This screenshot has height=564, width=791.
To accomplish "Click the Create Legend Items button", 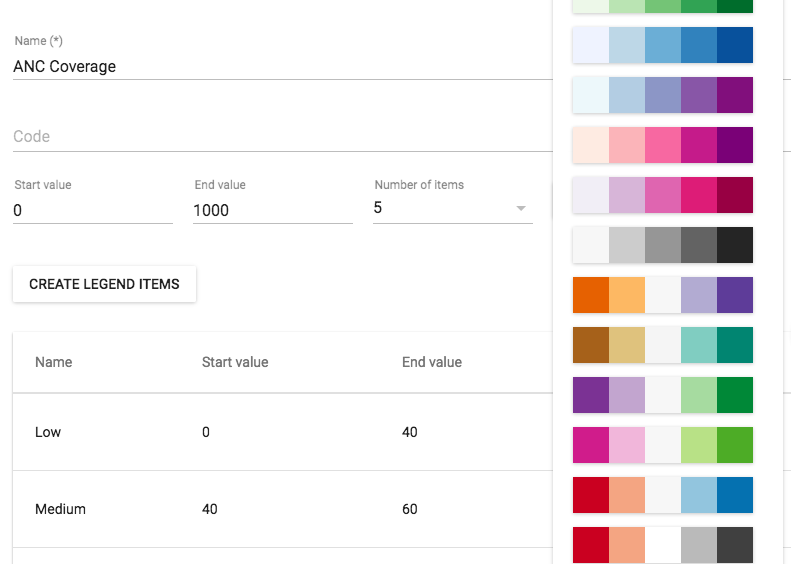I will (104, 284).
